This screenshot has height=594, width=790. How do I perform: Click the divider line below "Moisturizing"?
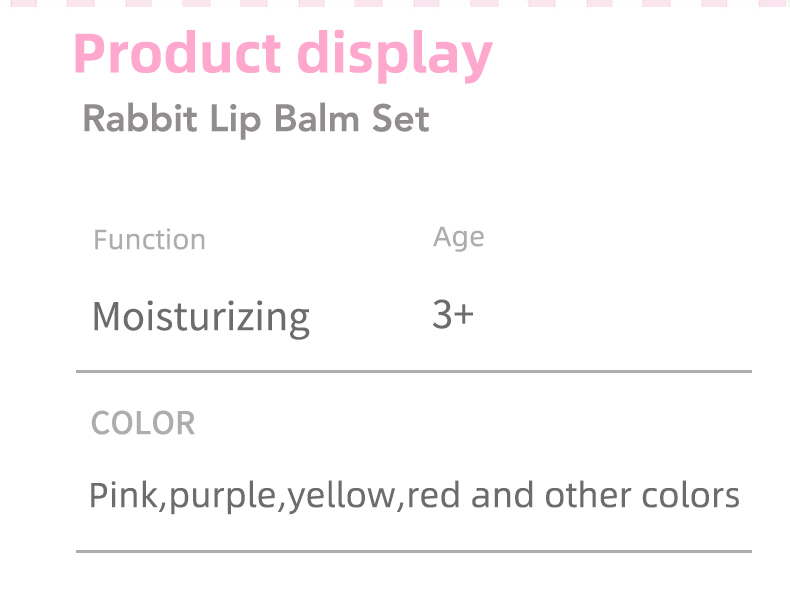[413, 371]
